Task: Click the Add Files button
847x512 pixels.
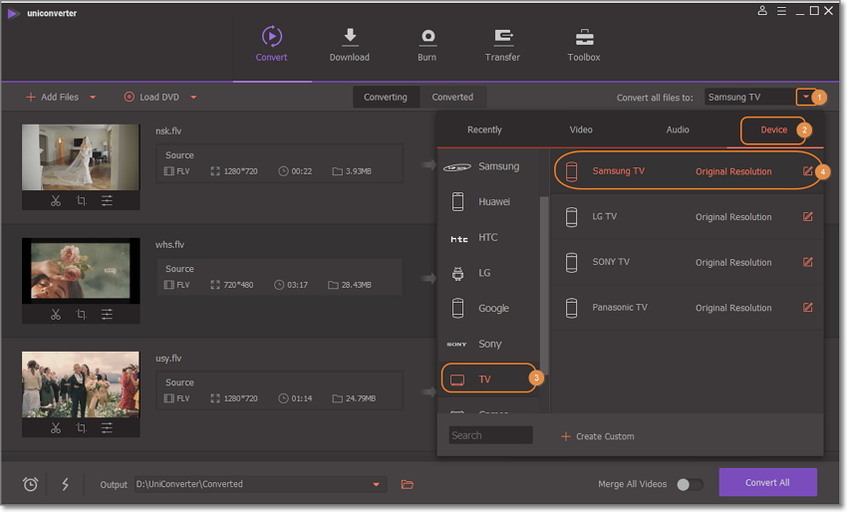Action: (53, 97)
